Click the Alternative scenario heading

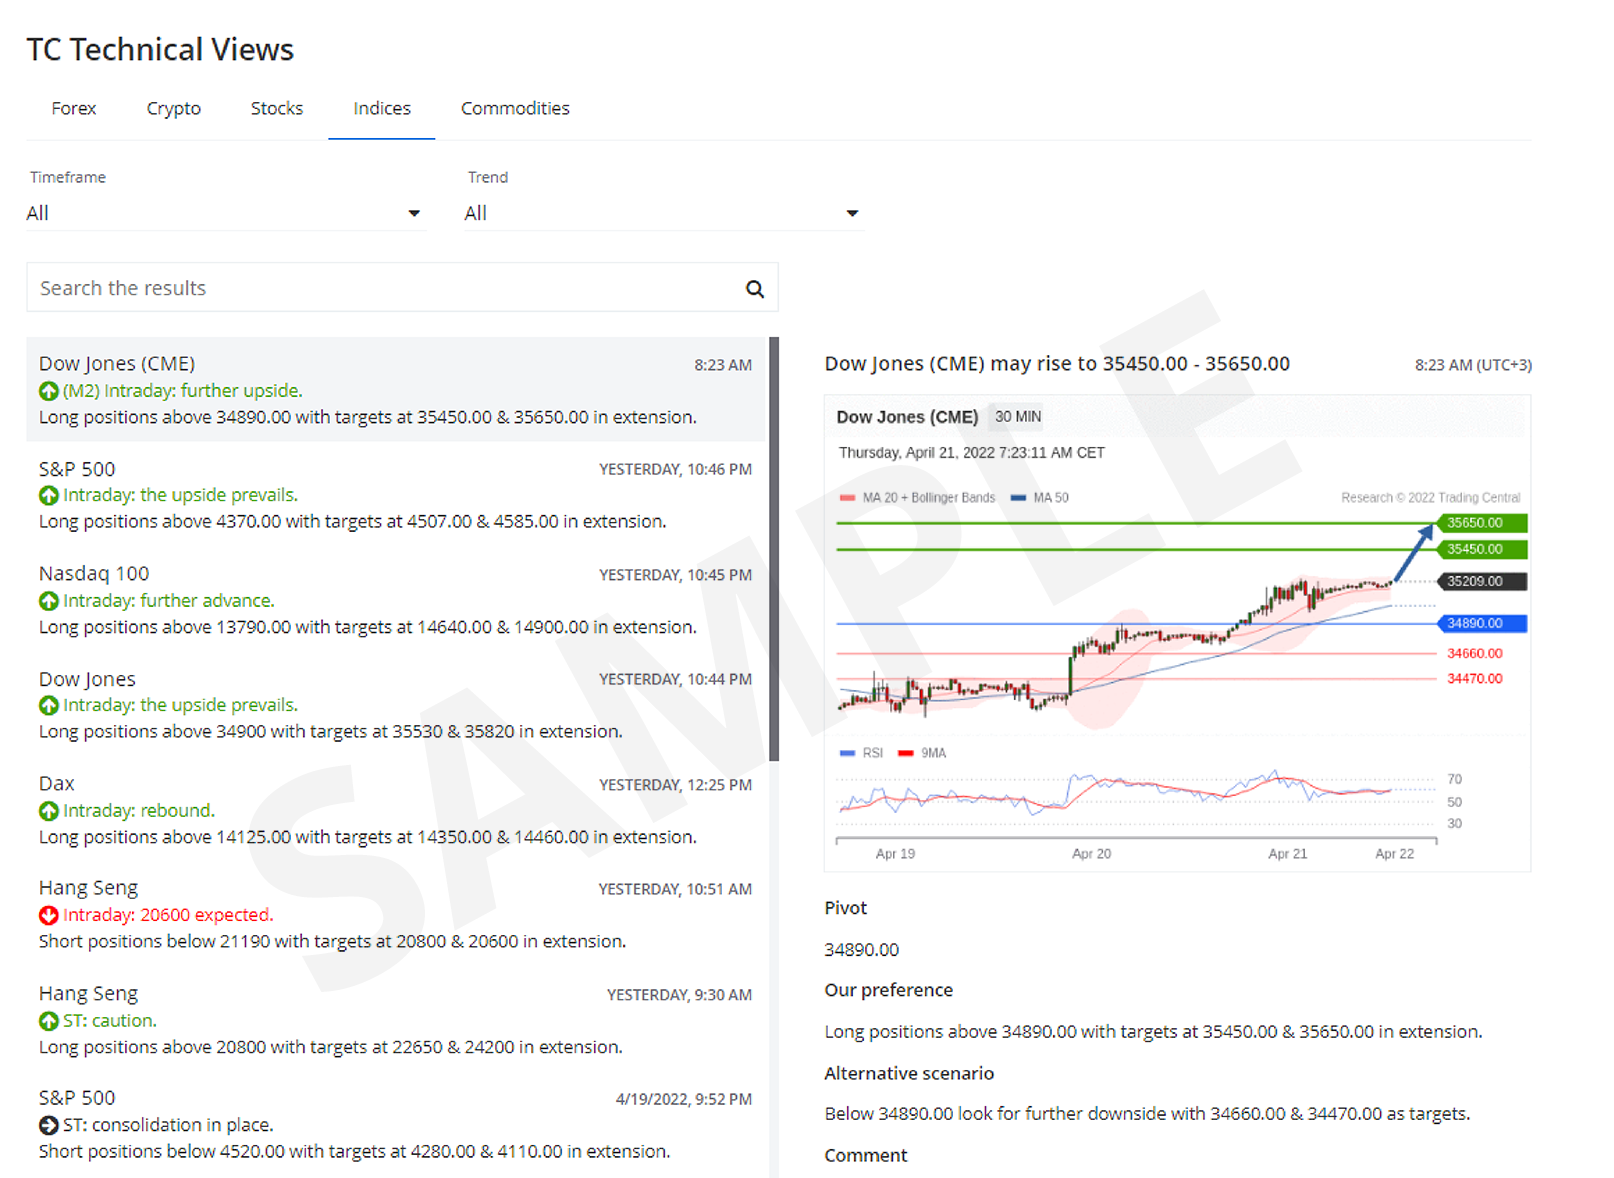tap(909, 1073)
